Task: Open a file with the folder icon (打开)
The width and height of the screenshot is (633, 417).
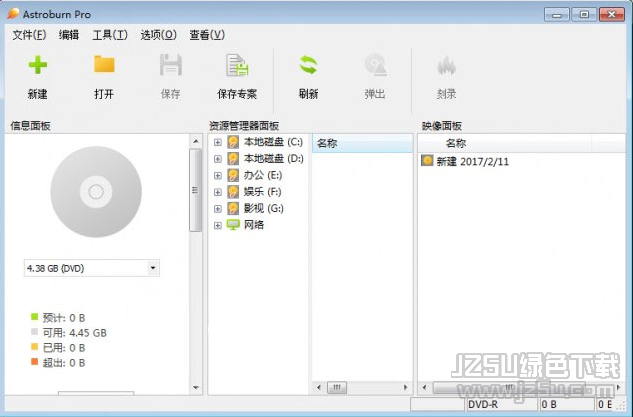Action: click(x=104, y=65)
